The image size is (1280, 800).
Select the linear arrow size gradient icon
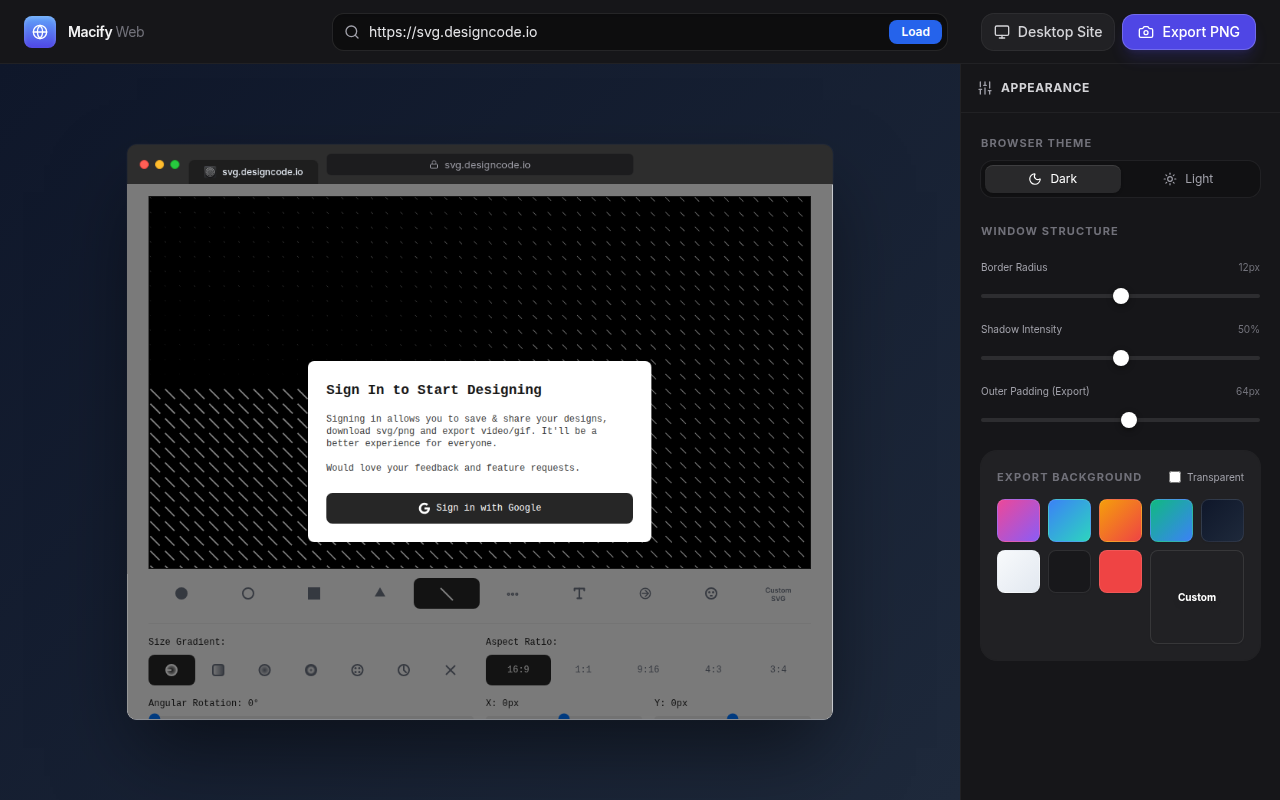click(172, 670)
